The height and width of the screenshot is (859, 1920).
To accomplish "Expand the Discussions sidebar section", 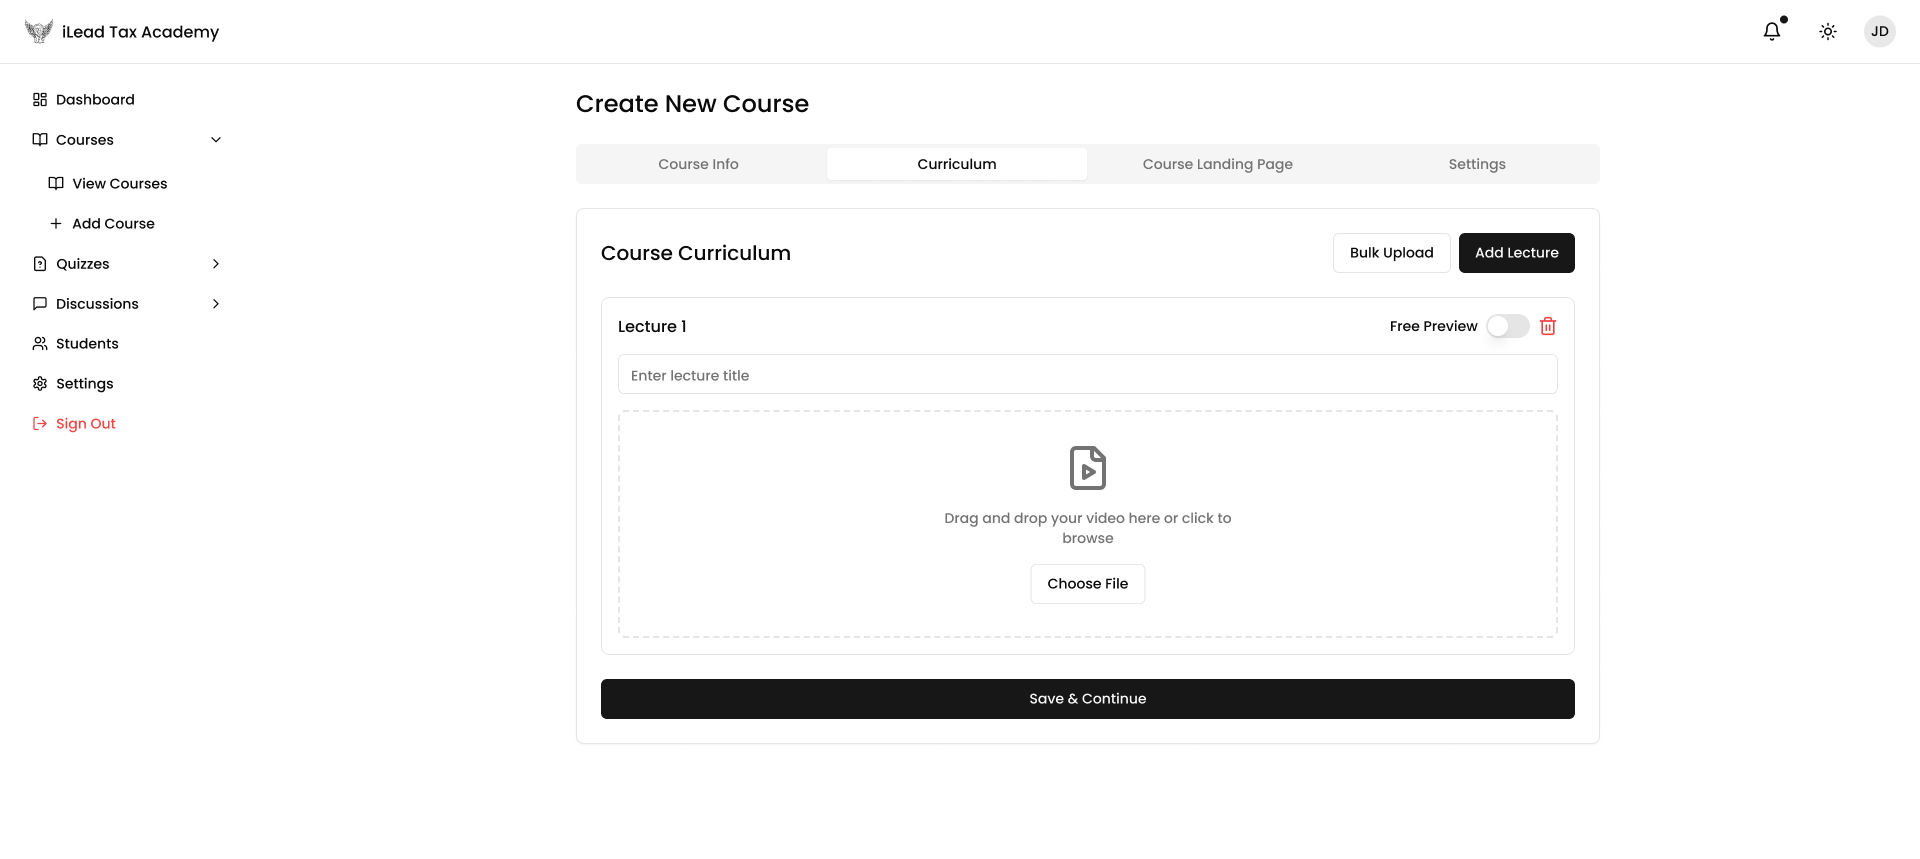I will (x=216, y=304).
